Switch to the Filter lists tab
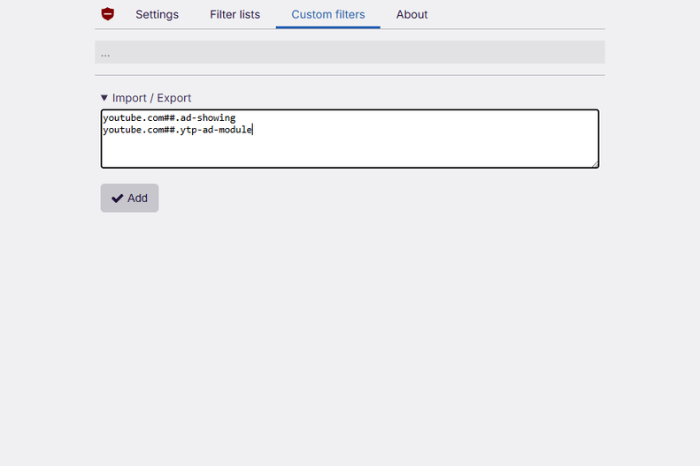Viewport: 700px width, 466px height. pyautogui.click(x=235, y=14)
